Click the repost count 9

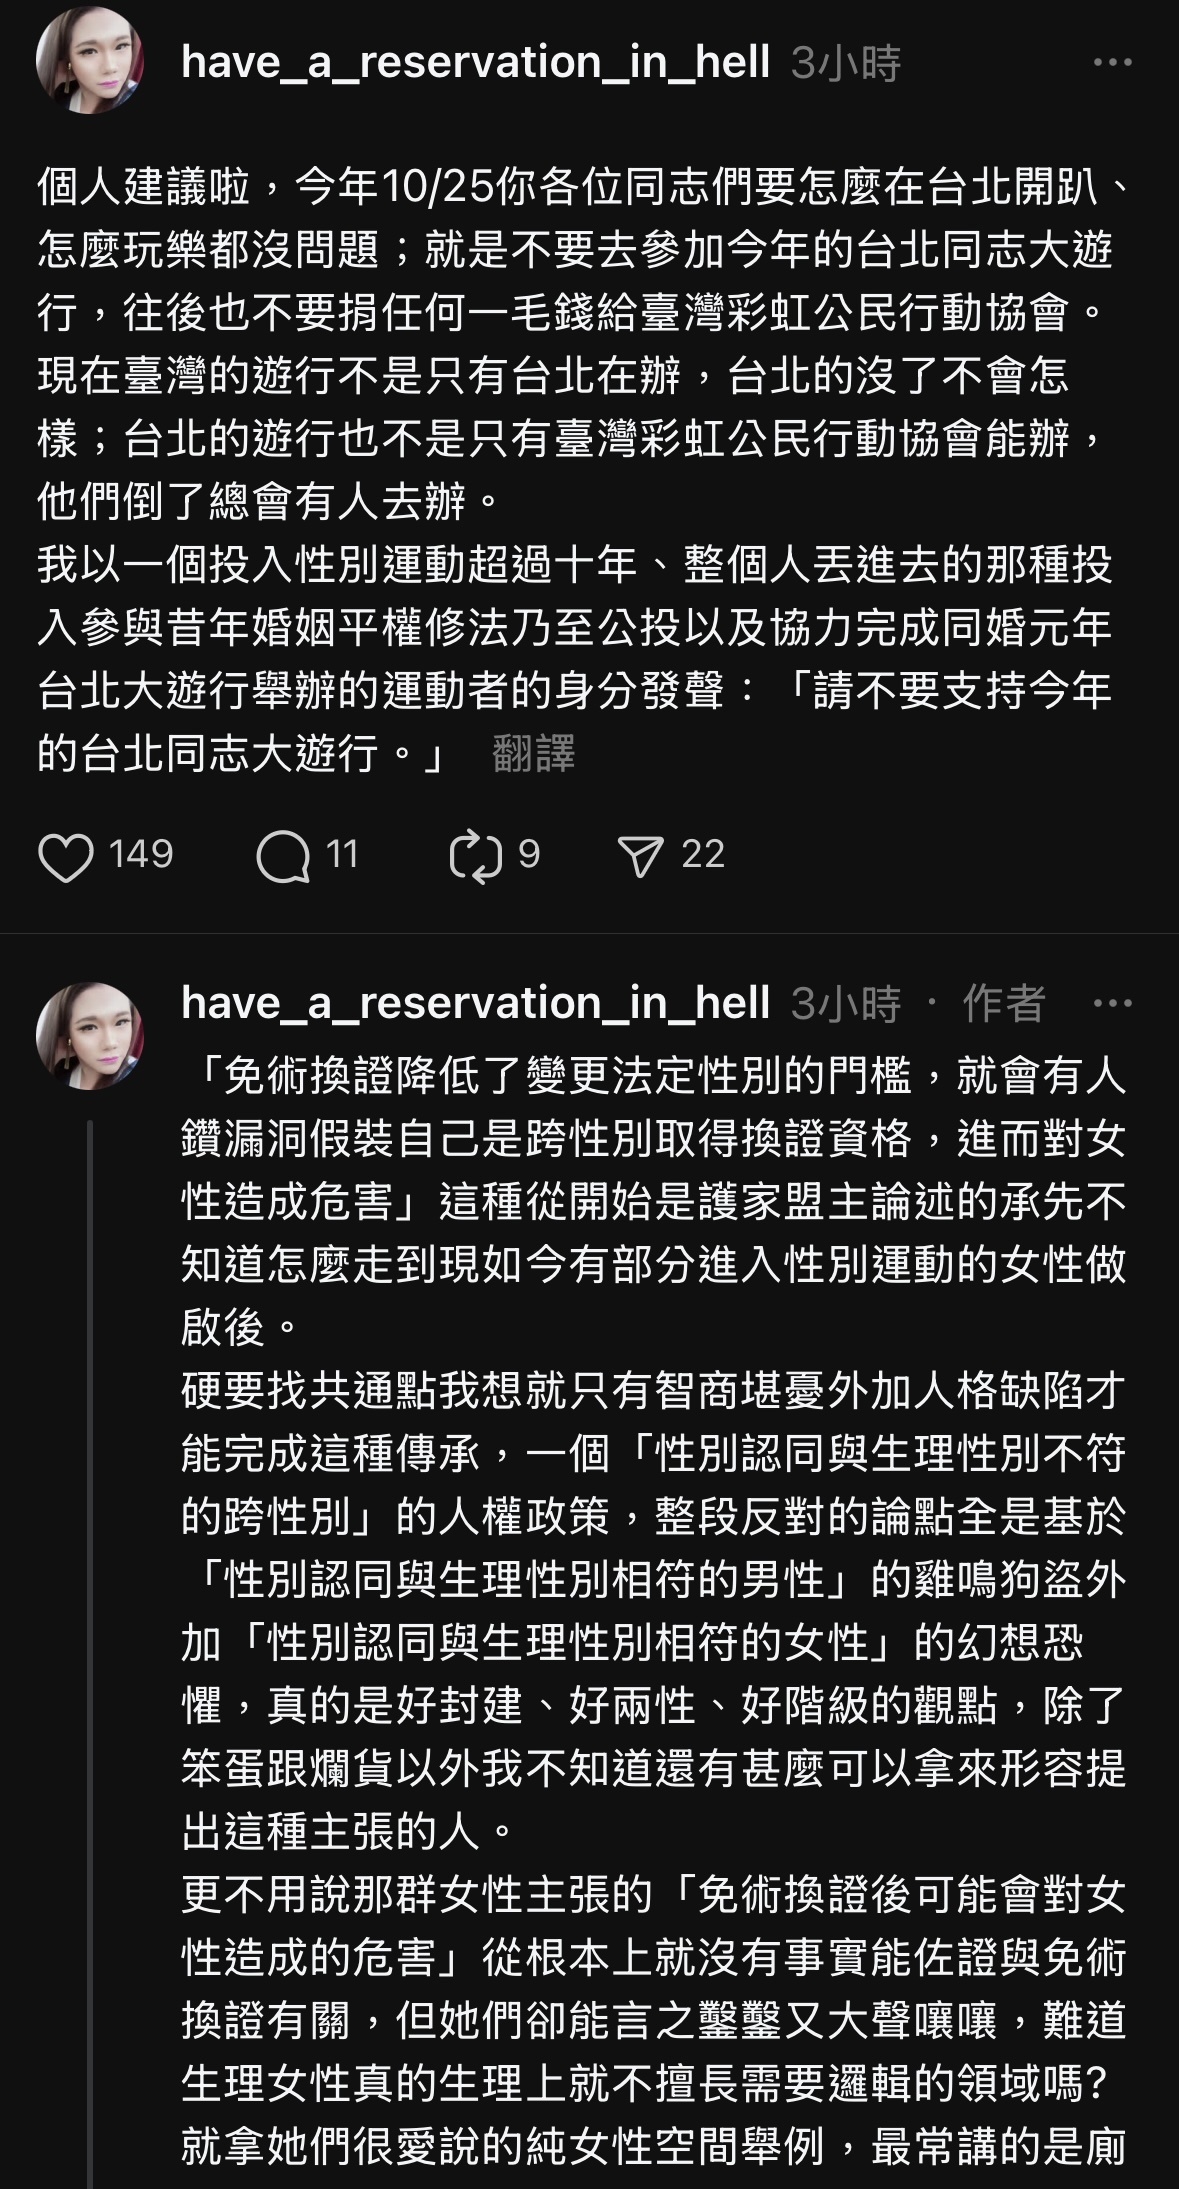tap(529, 855)
